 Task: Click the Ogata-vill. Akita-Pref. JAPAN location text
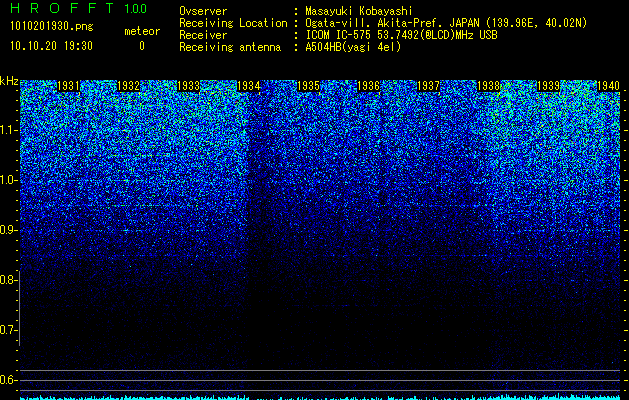point(446,23)
